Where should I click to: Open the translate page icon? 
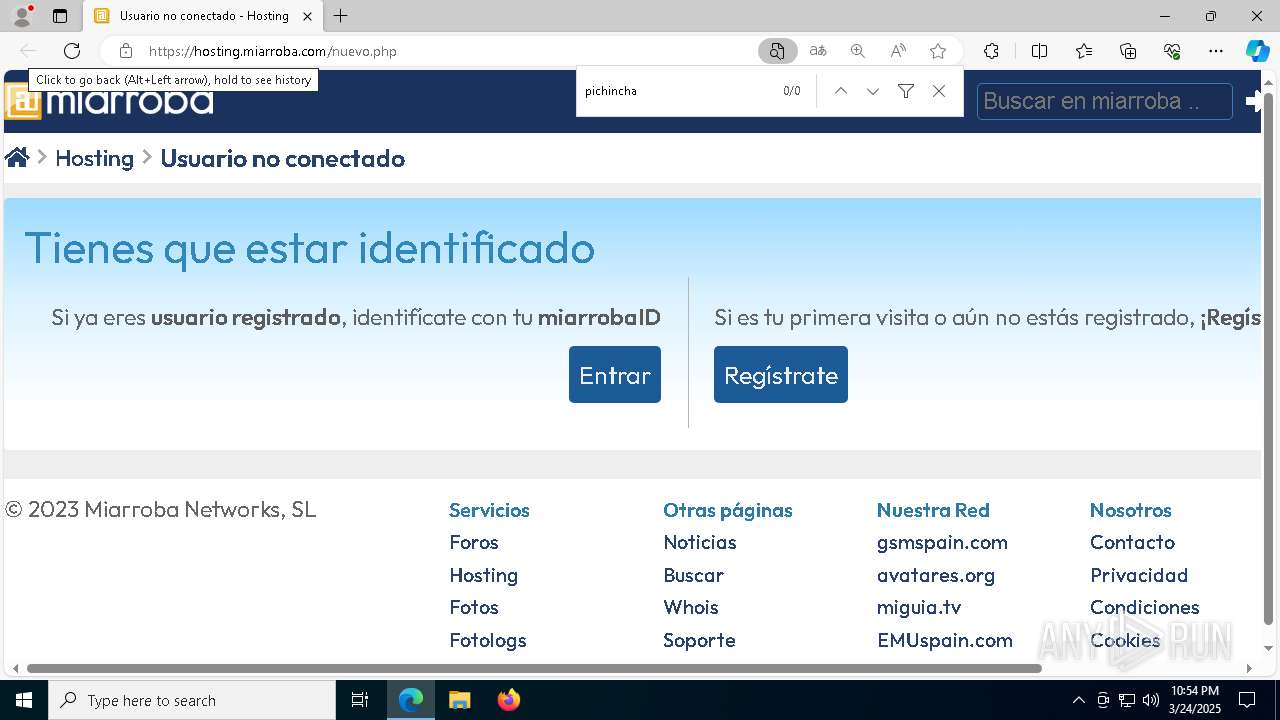coord(818,51)
